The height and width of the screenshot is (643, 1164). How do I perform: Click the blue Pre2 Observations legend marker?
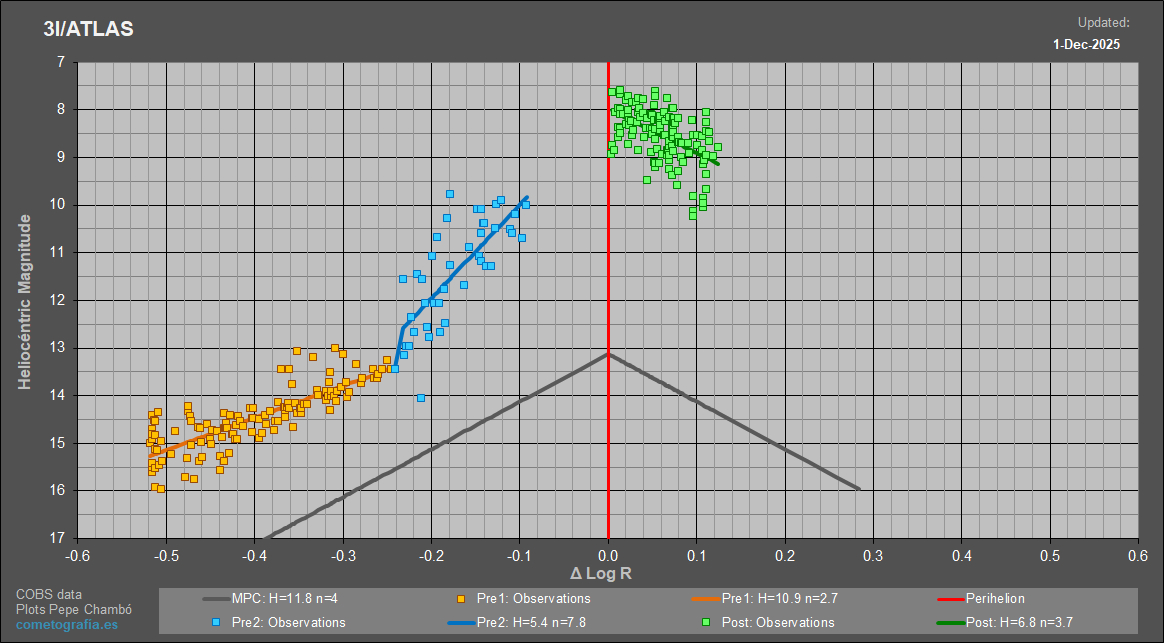pos(217,622)
